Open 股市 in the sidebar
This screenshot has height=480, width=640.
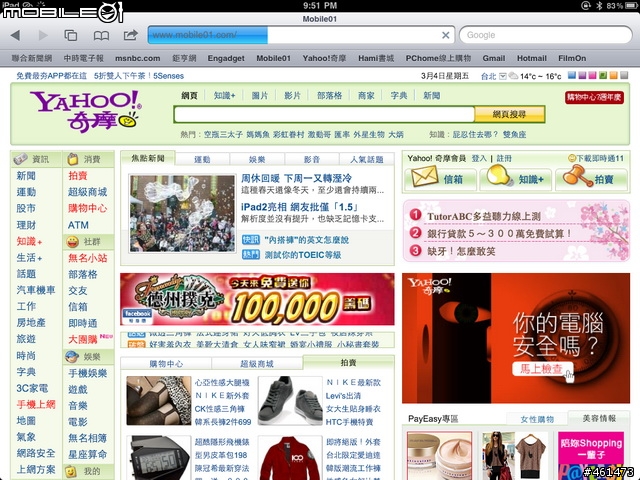tap(26, 209)
